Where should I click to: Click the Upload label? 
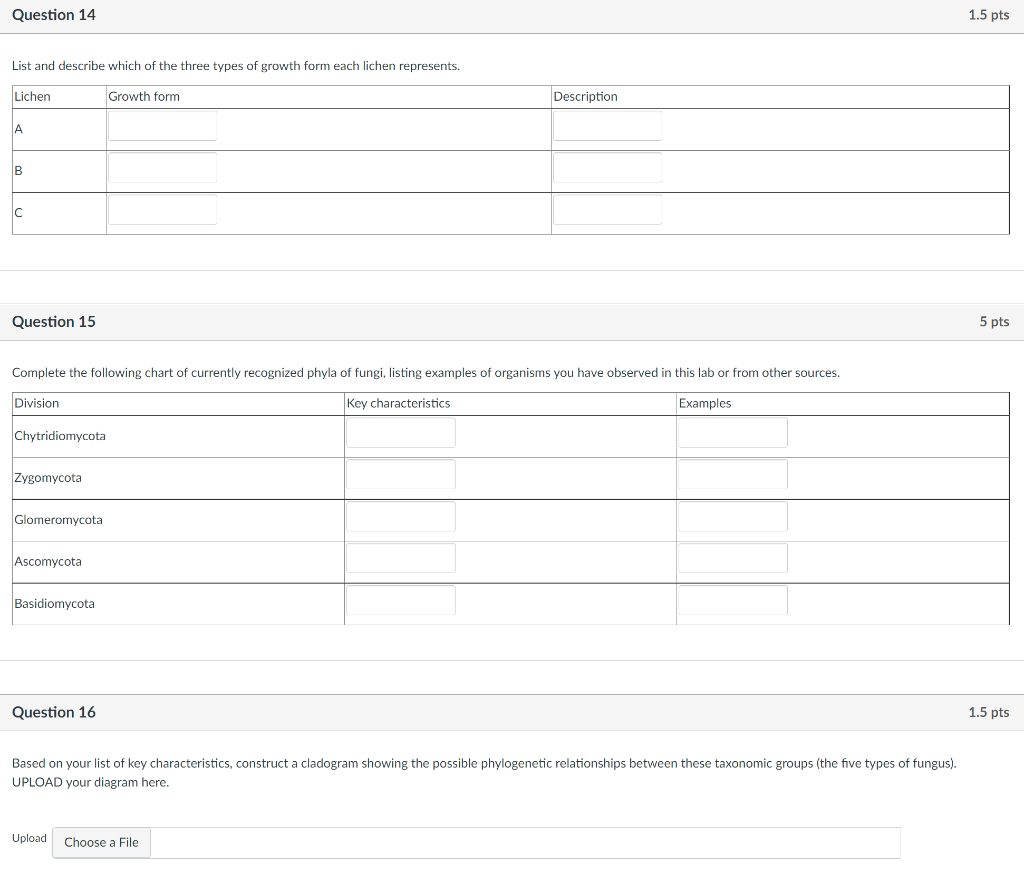pos(29,838)
